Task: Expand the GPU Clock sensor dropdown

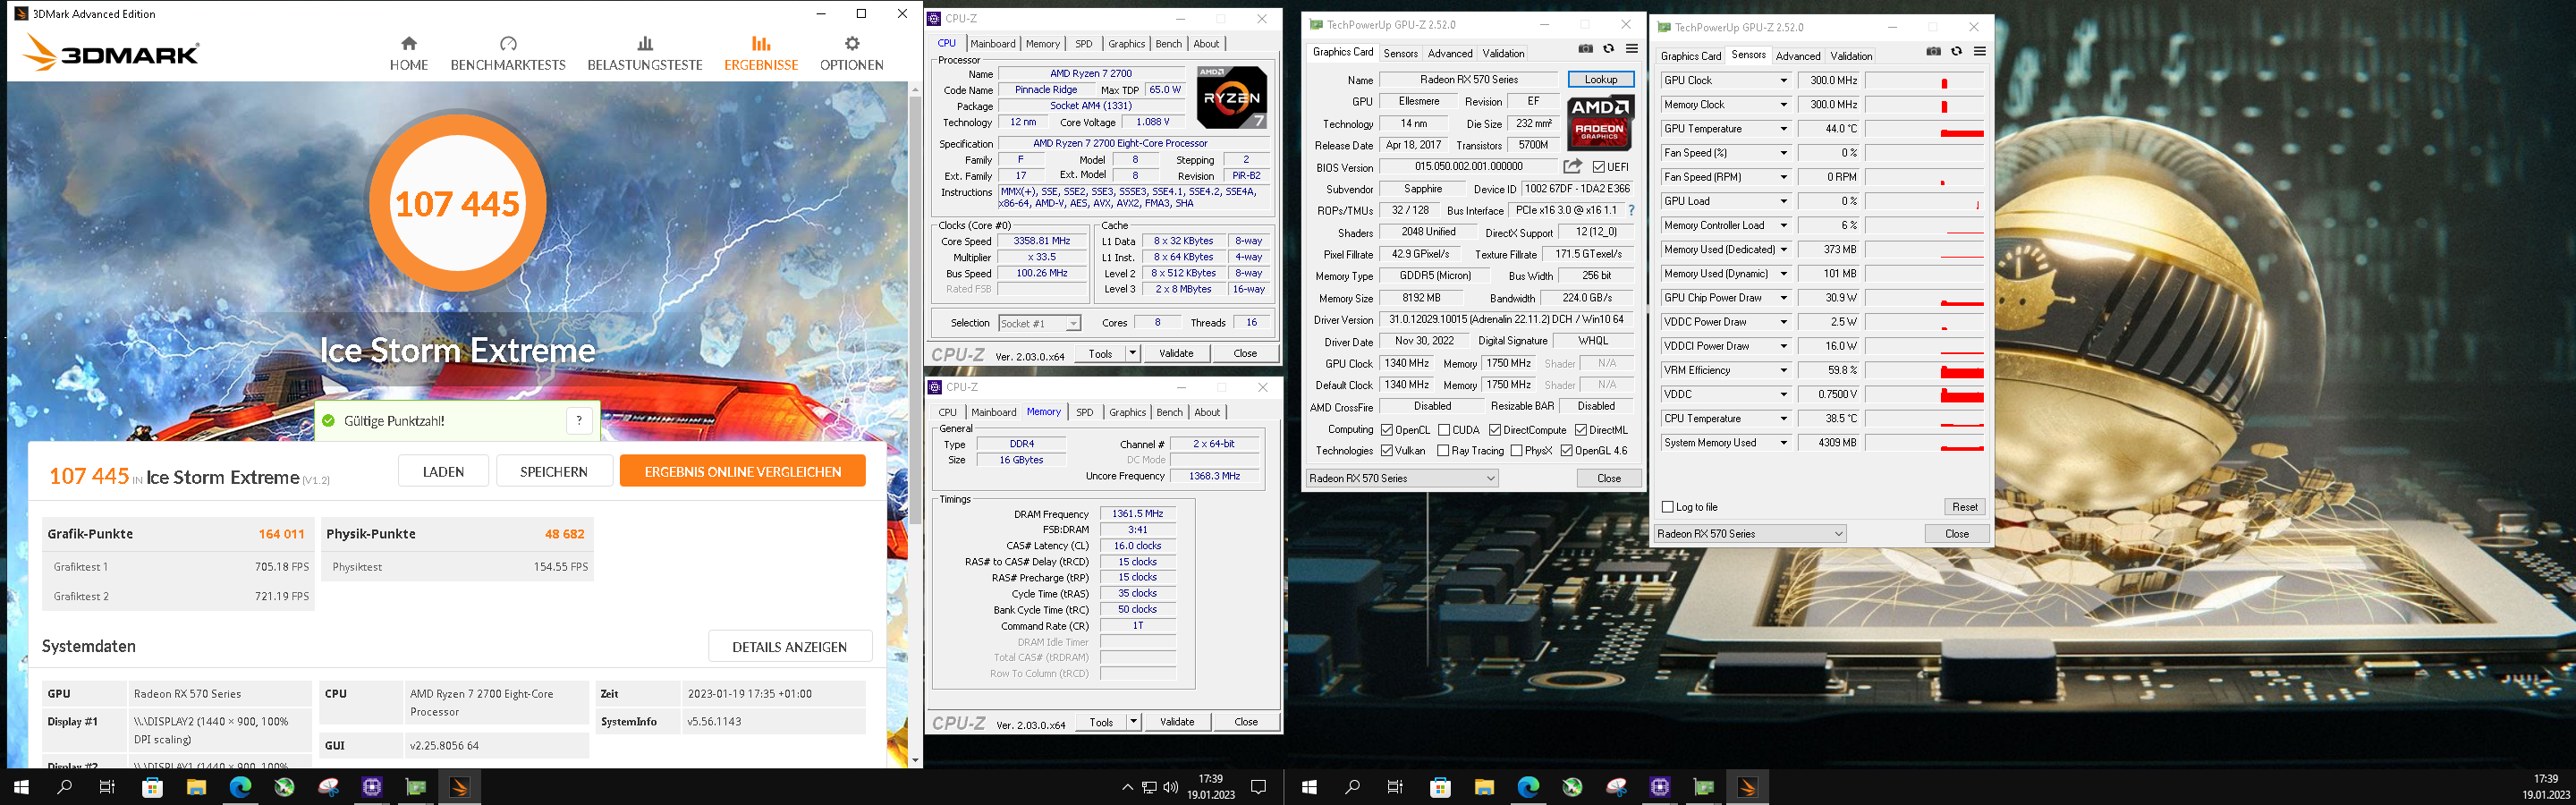Action: (1783, 81)
